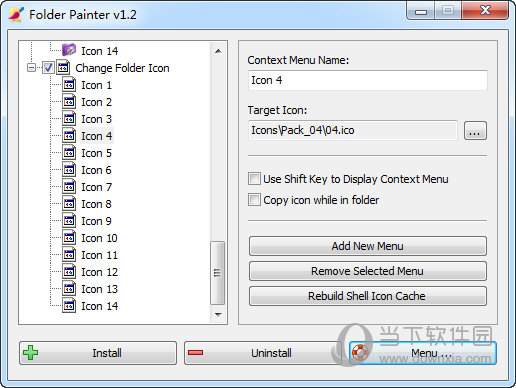
Task: Collapse the Change Folder Icon tree node
Action: pyautogui.click(x=32, y=68)
